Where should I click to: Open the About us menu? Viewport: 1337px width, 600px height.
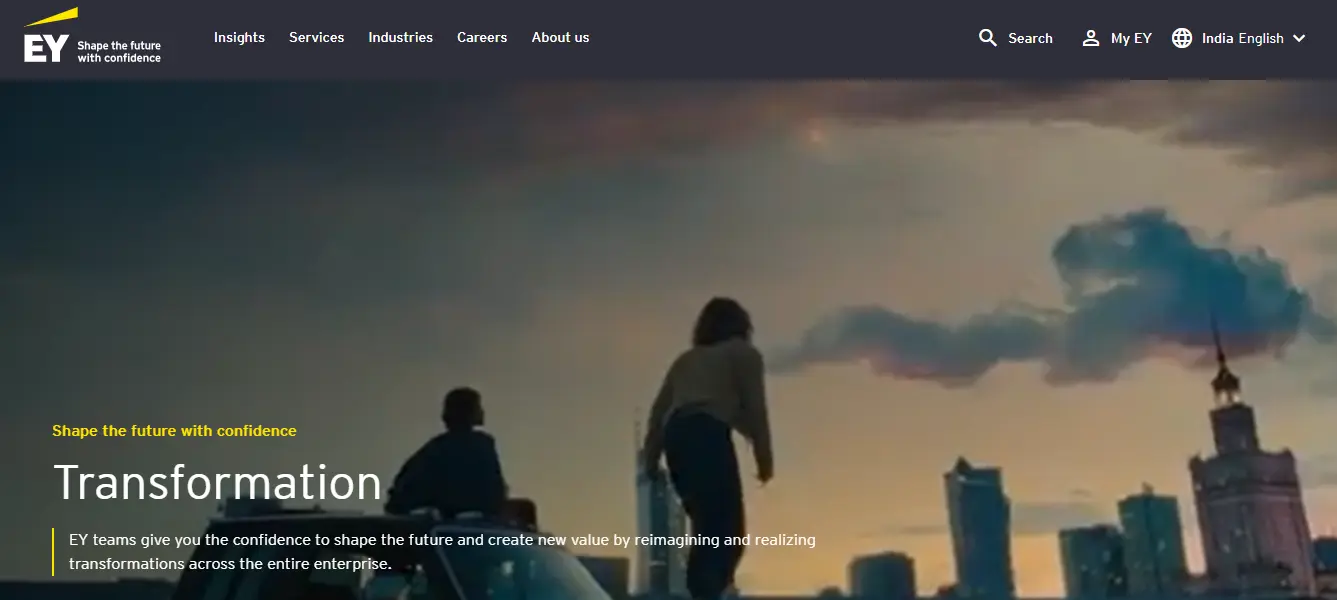(x=560, y=37)
